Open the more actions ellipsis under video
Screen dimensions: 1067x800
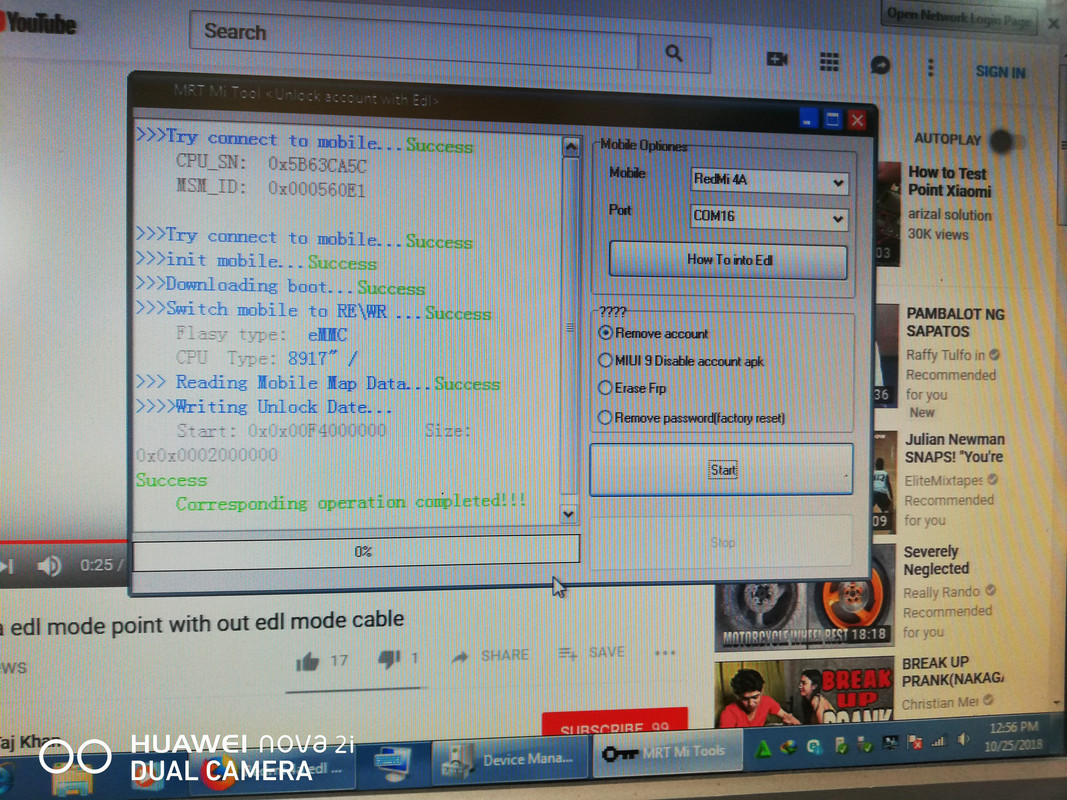point(665,652)
